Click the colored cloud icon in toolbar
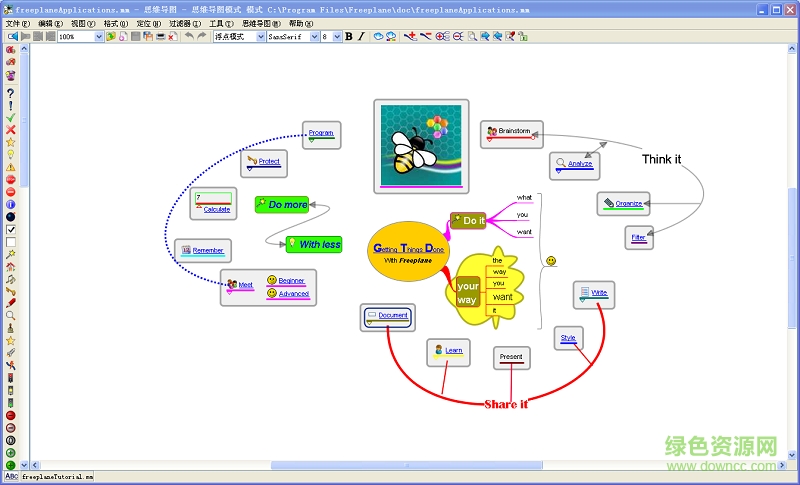 coord(391,36)
